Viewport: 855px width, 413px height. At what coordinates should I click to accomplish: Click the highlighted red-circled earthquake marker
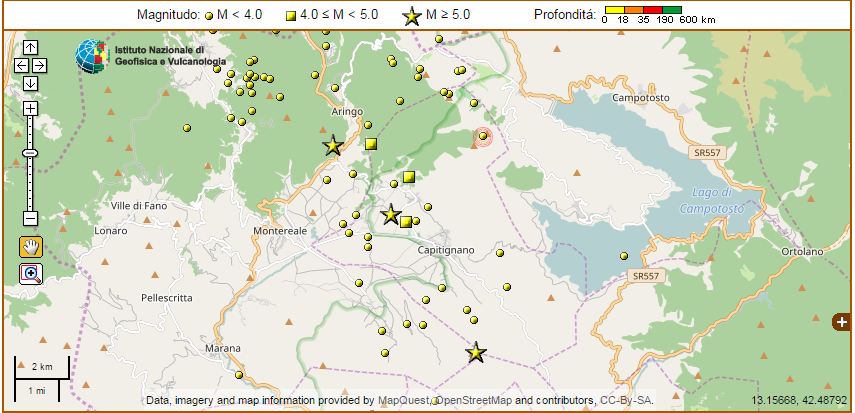point(483,136)
